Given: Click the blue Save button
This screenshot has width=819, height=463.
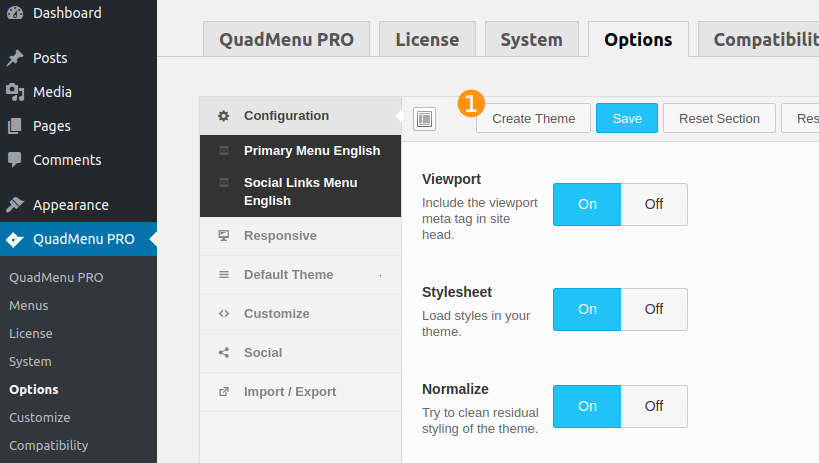Looking at the screenshot, I should click(627, 119).
